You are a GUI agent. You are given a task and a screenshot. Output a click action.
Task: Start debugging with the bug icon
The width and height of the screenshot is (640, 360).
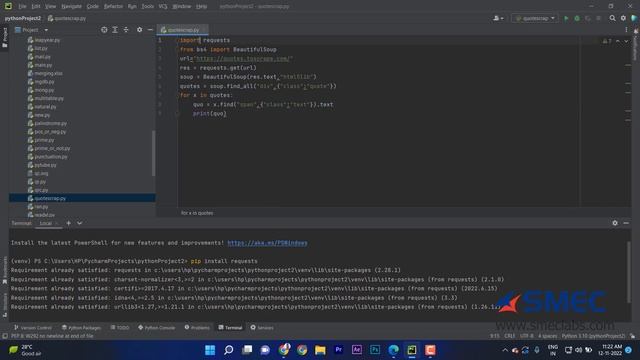point(577,18)
